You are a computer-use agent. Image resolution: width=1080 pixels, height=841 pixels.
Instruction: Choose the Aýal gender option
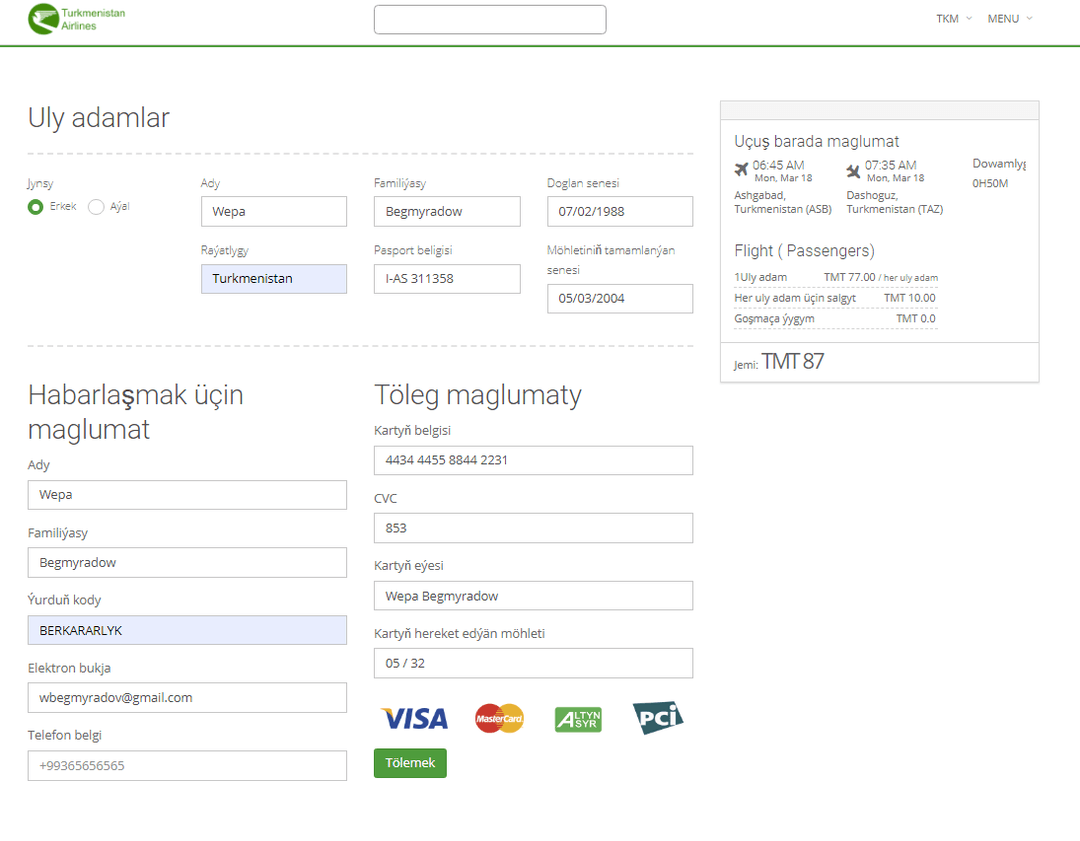[94, 207]
